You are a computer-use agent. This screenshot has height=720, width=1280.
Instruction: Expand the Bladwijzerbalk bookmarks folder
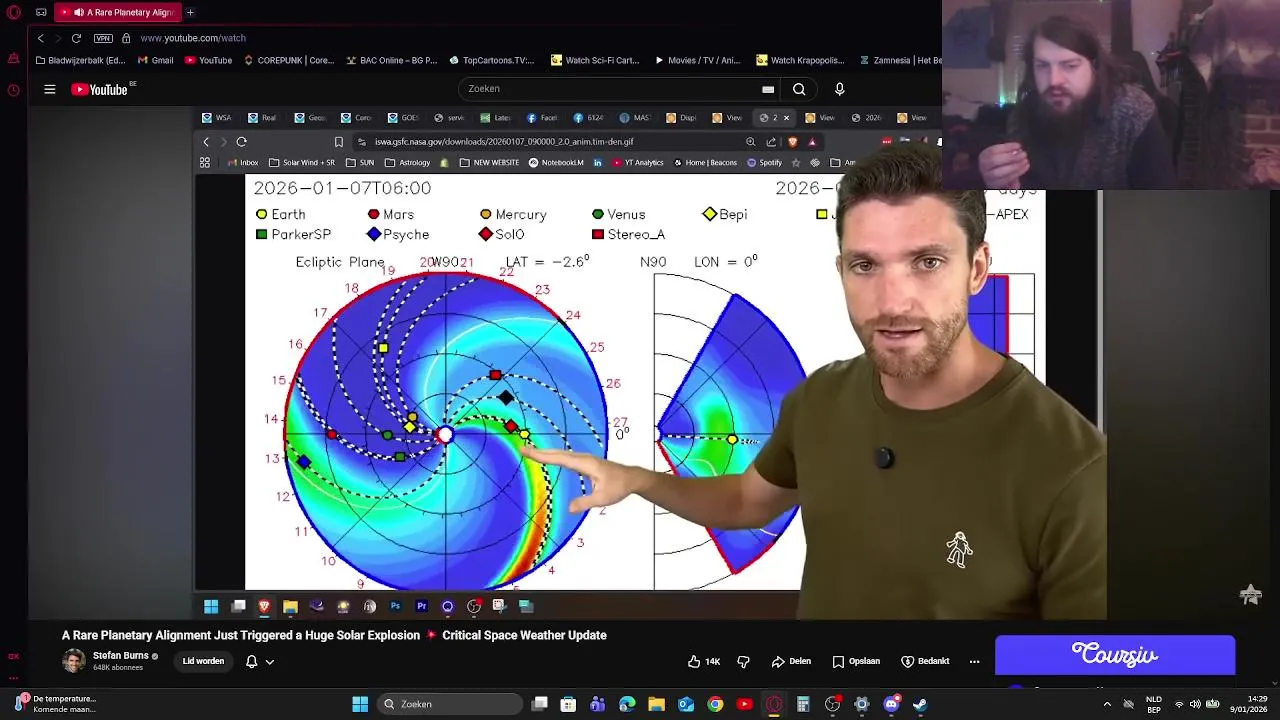coord(80,60)
